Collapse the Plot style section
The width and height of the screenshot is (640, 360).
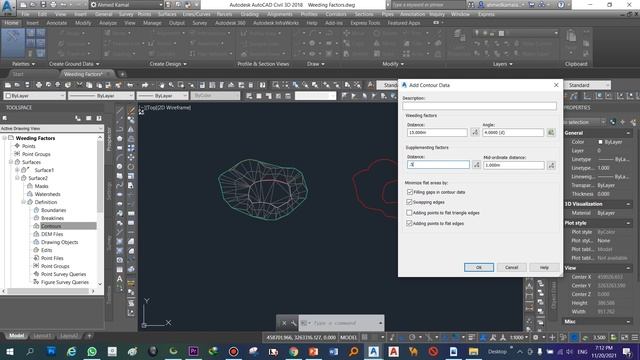pos(628,223)
